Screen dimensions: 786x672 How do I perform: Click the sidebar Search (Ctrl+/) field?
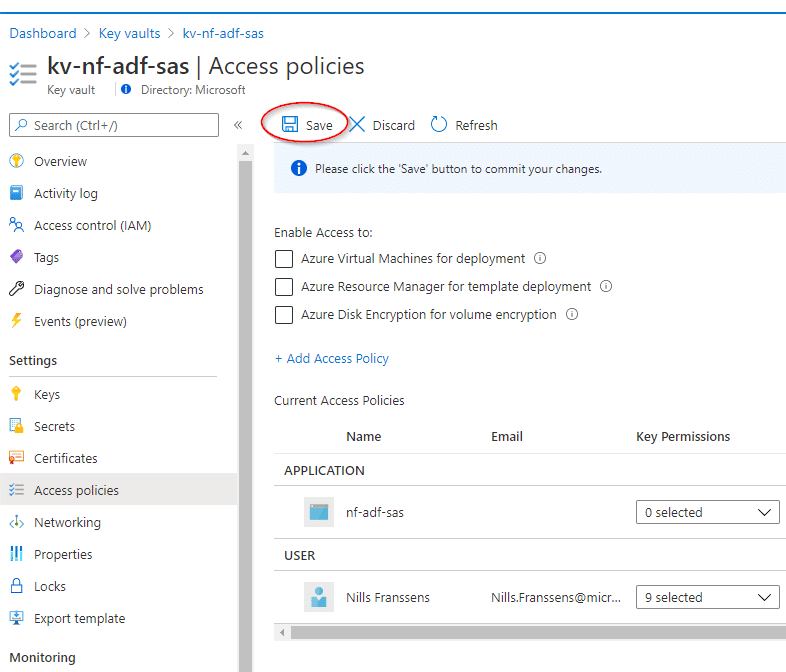pyautogui.click(x=114, y=125)
